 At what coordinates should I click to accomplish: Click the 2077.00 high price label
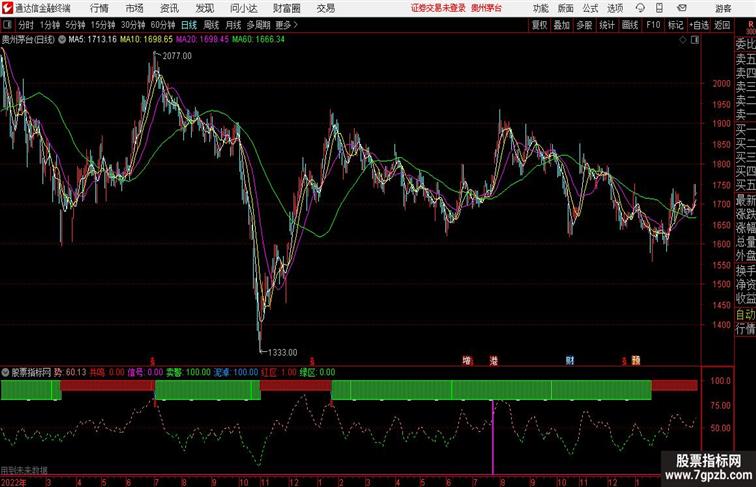point(177,56)
